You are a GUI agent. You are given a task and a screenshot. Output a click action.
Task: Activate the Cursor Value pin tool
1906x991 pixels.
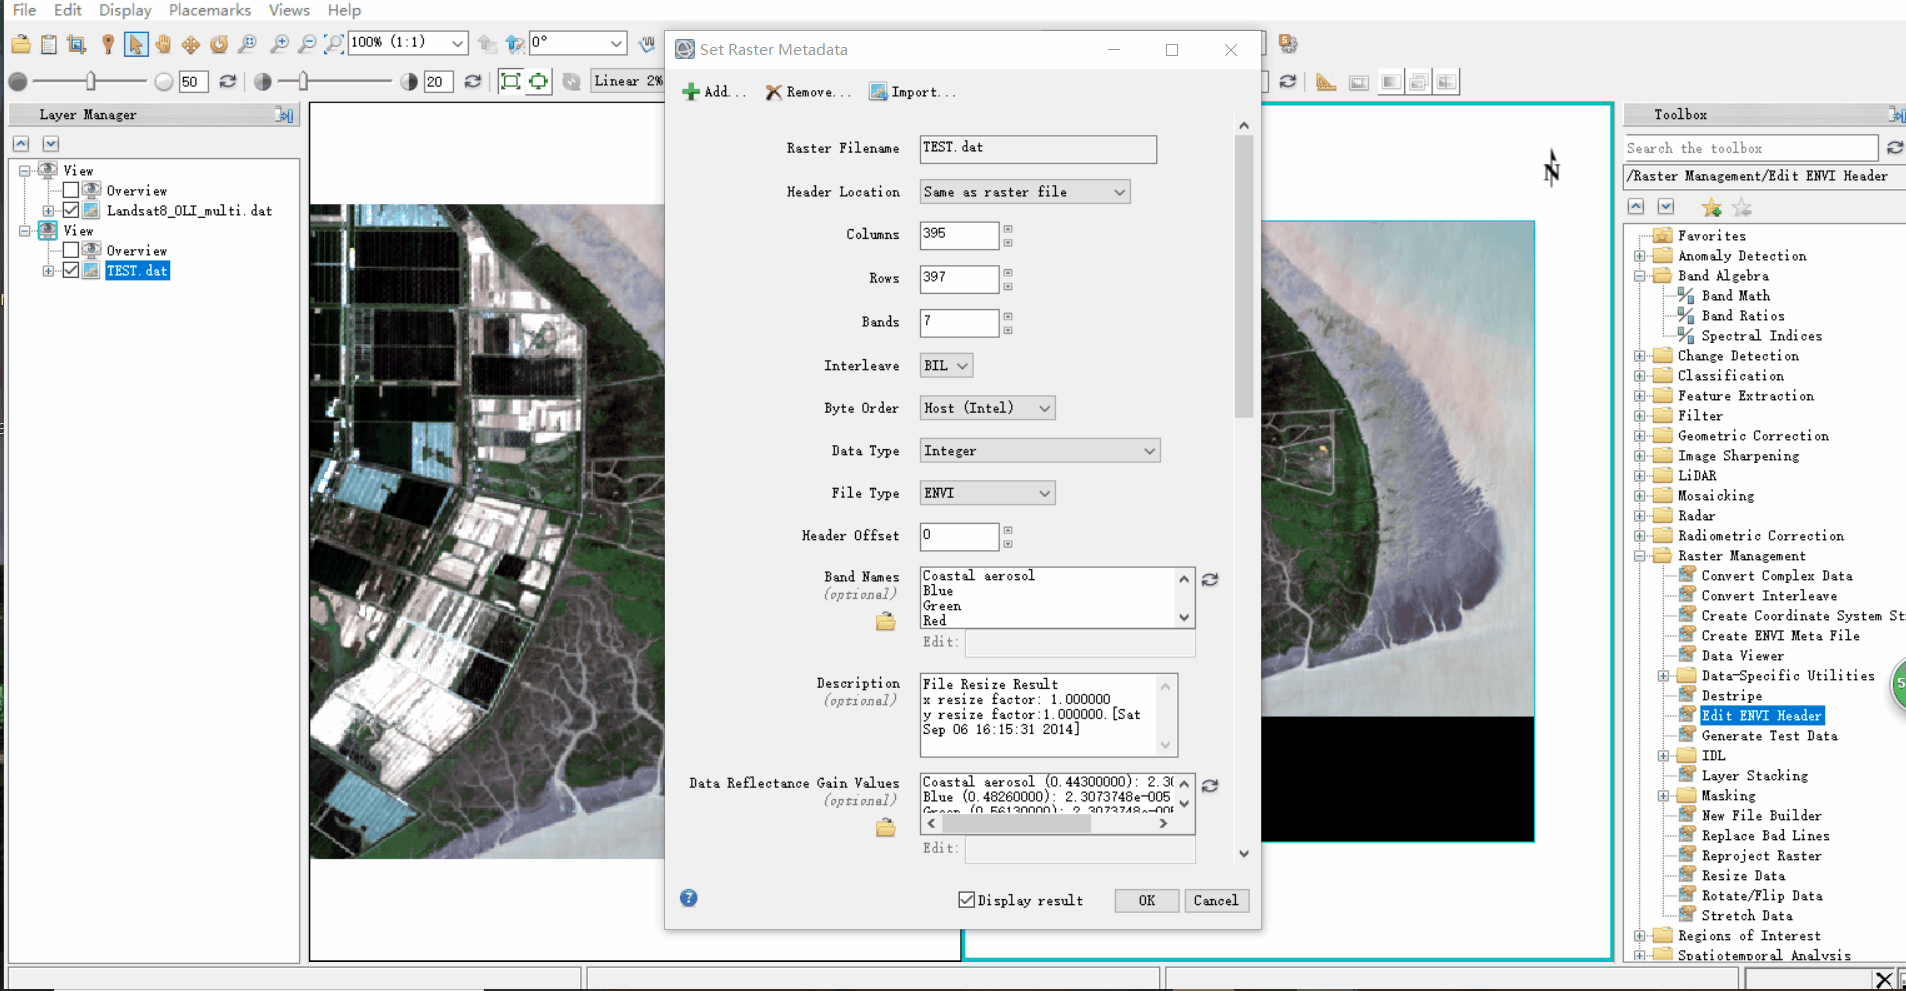pyautogui.click(x=108, y=44)
